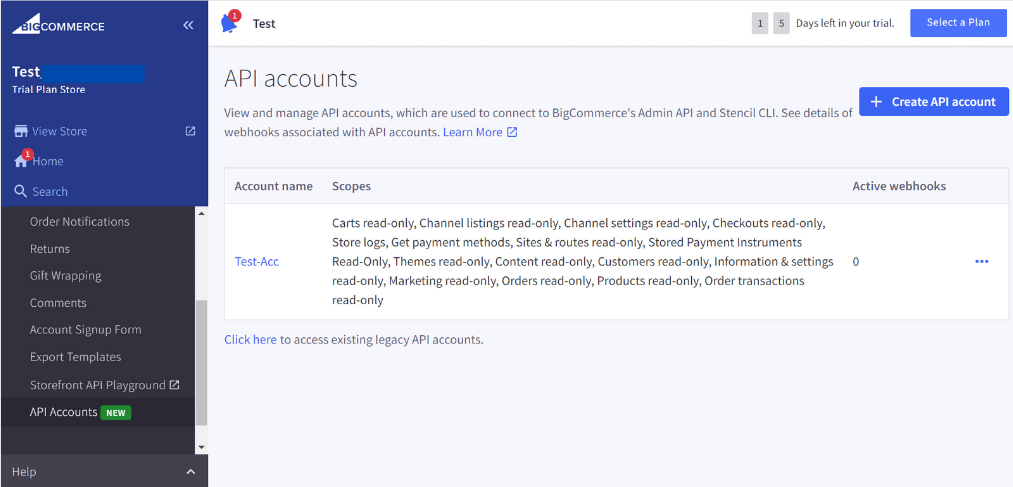1013x487 pixels.
Task: Click Select a Plan button
Action: tap(957, 23)
